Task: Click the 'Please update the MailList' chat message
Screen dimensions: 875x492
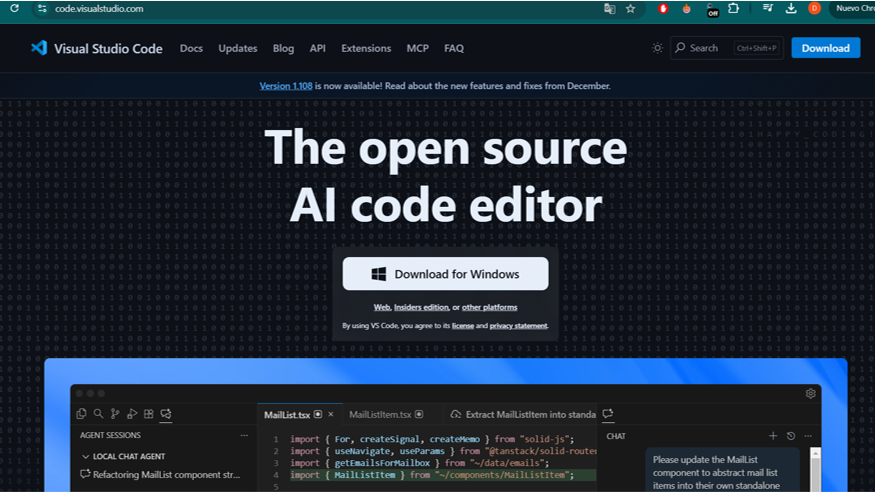Action: click(x=723, y=472)
